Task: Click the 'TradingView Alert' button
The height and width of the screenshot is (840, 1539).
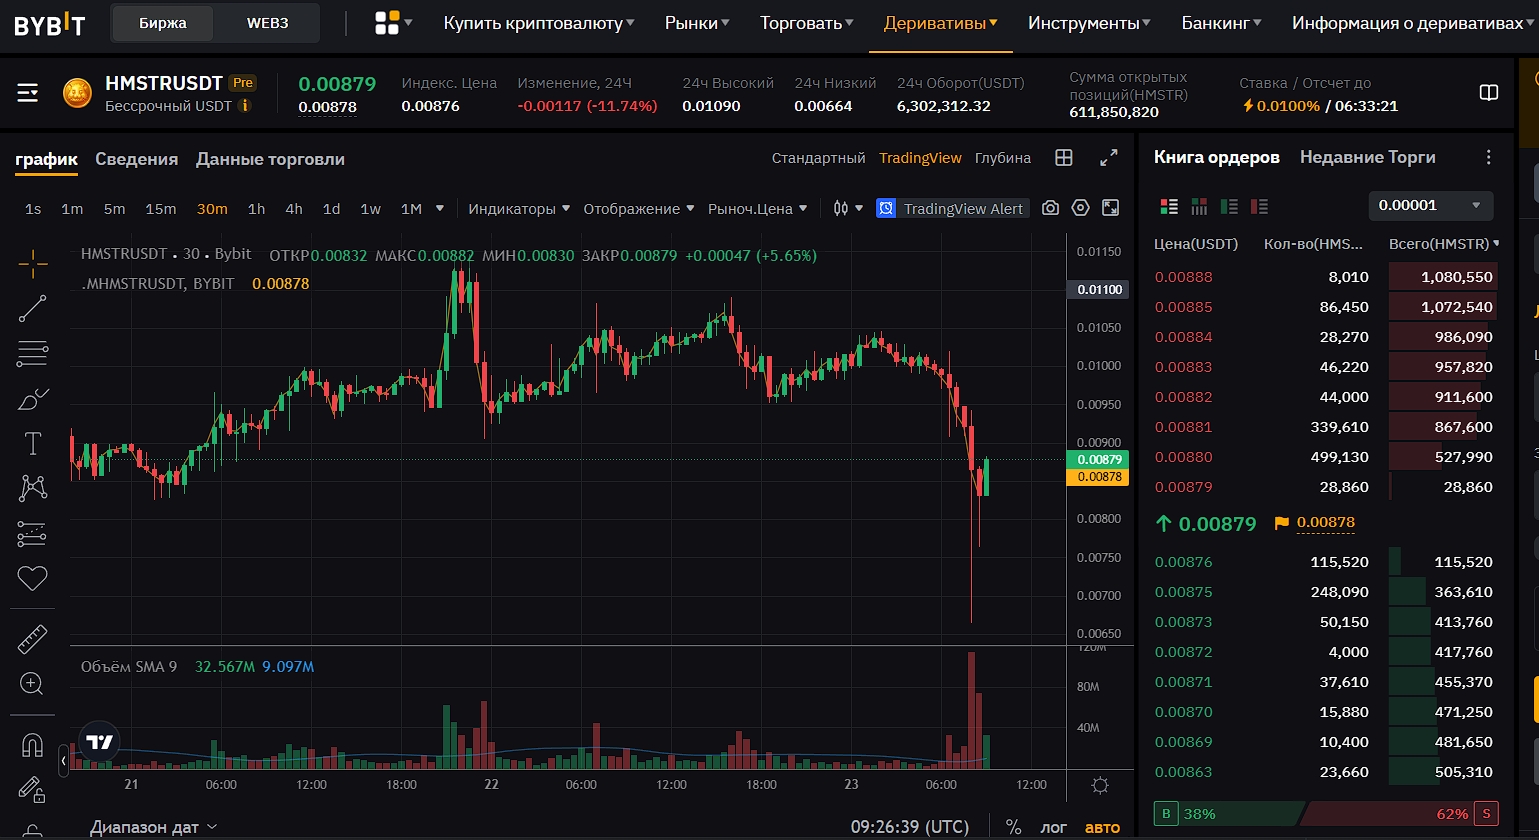Action: coord(952,208)
